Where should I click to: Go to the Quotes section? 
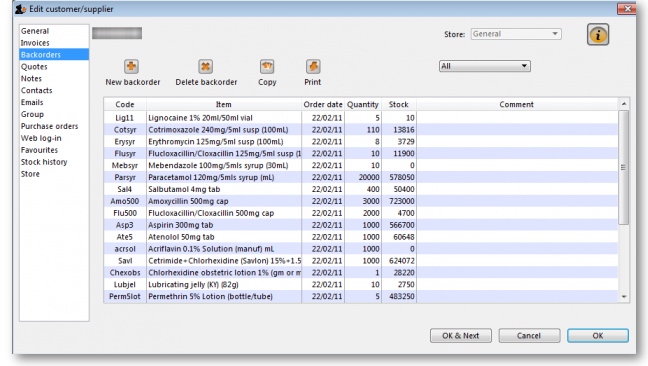[x=34, y=67]
